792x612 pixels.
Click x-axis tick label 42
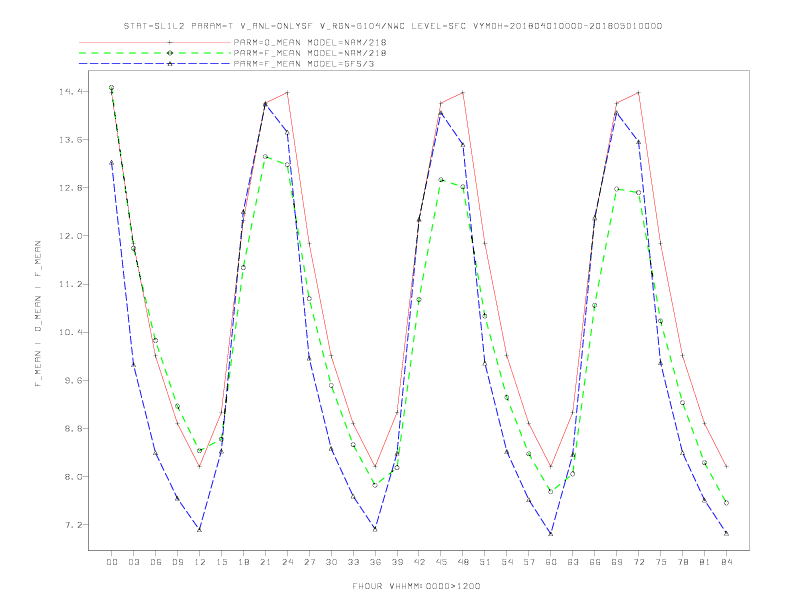(419, 562)
